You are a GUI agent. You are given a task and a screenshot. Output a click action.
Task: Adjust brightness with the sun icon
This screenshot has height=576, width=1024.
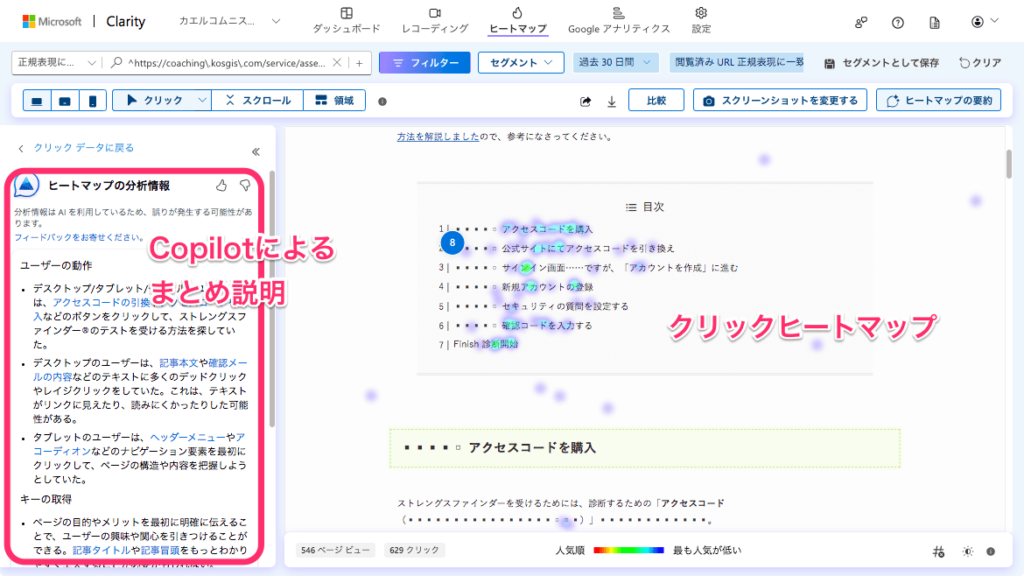tap(968, 552)
